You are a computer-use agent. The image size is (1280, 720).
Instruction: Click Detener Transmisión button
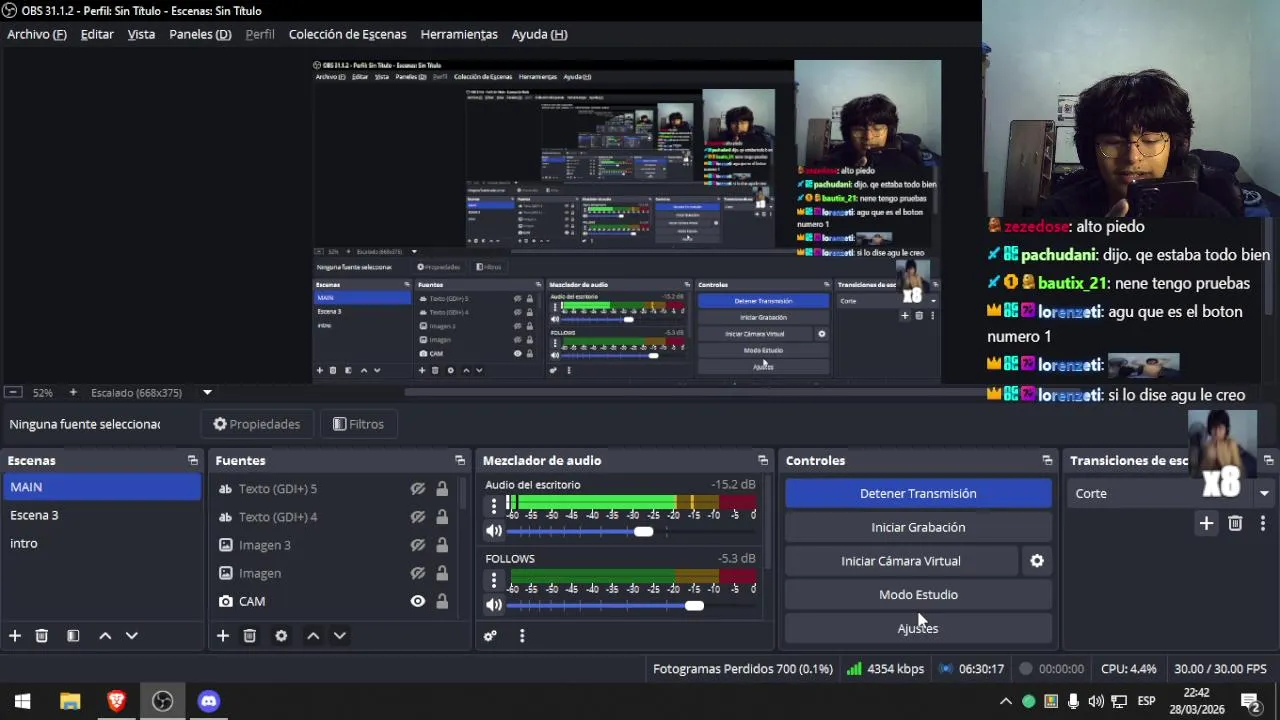click(x=918, y=493)
